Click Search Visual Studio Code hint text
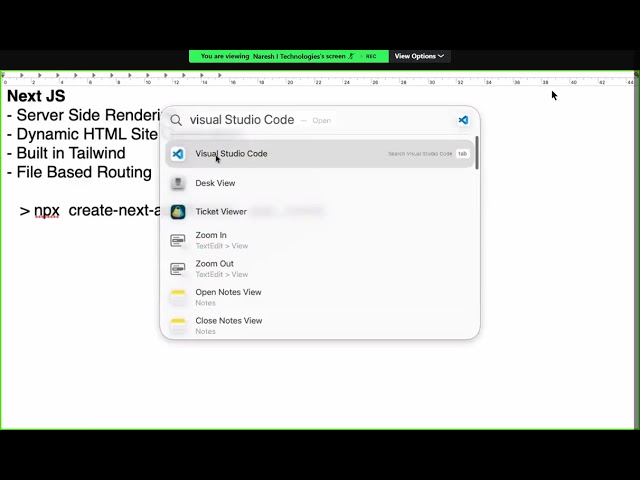Image resolution: width=640 pixels, height=480 pixels. click(420, 154)
